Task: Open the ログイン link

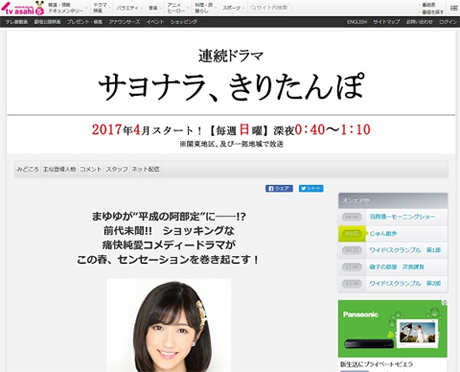Action: point(448,22)
